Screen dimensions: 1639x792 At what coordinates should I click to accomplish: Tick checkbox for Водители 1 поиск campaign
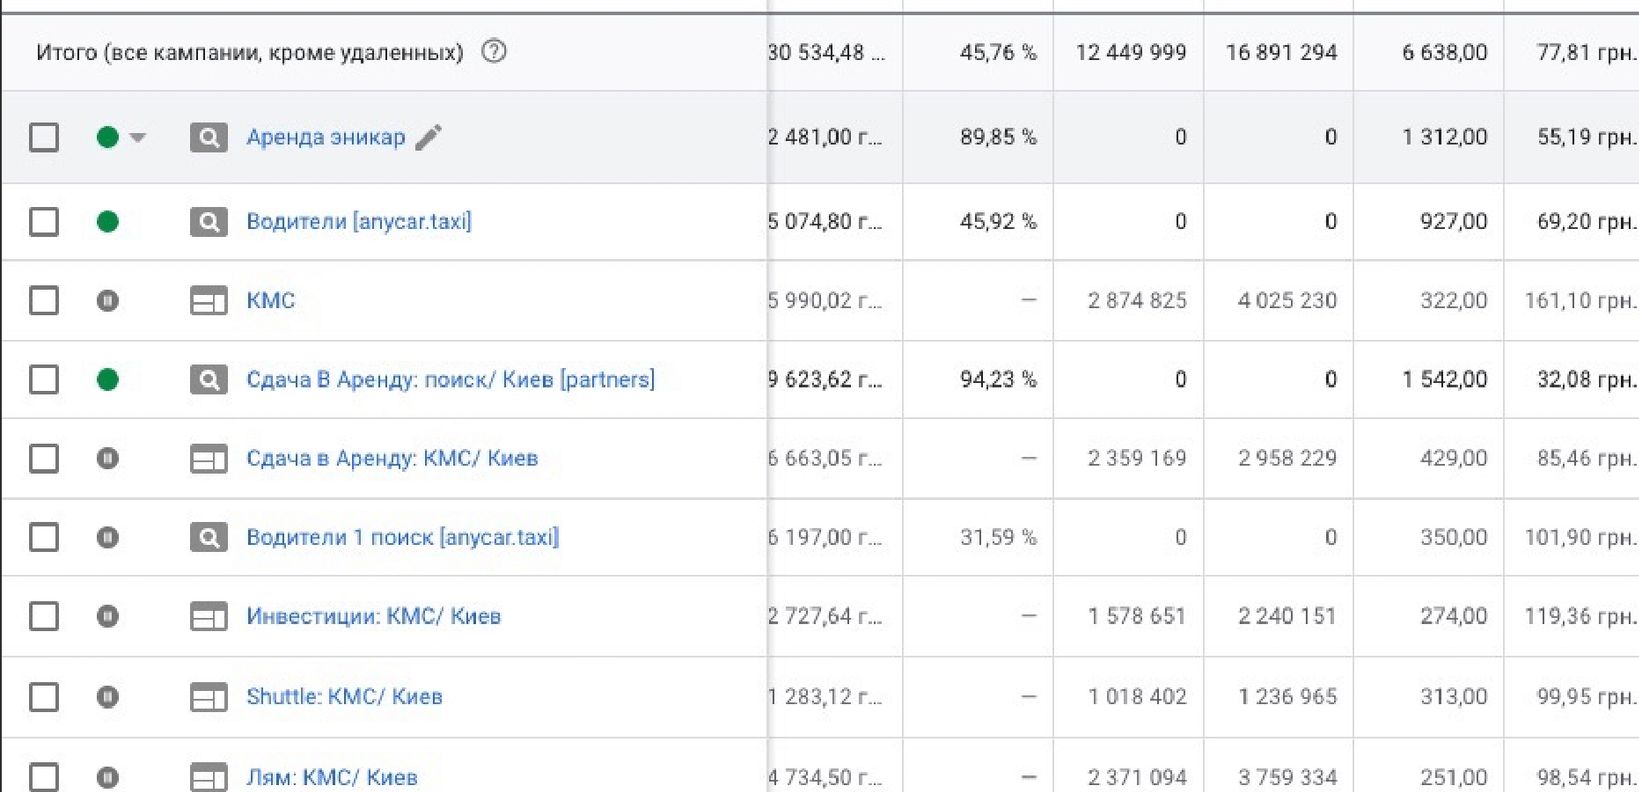click(44, 537)
